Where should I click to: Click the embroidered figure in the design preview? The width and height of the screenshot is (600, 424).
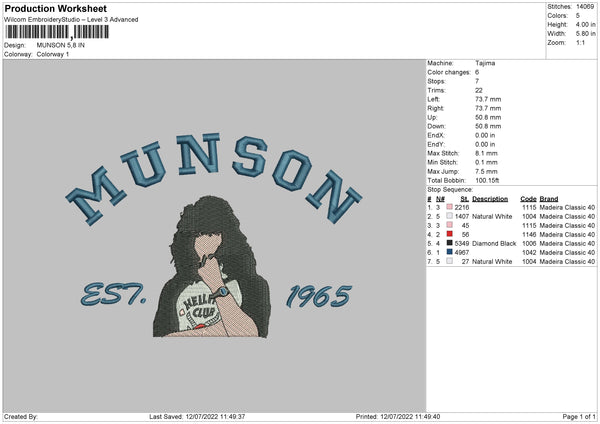point(212,267)
